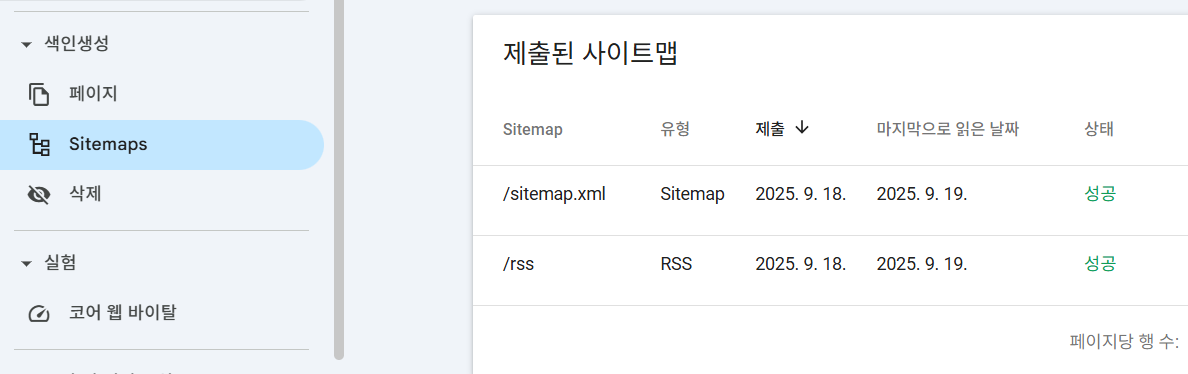Image resolution: width=1188 pixels, height=374 pixels.
Task: Sort by the Sitemap column header
Action: pyautogui.click(x=533, y=129)
